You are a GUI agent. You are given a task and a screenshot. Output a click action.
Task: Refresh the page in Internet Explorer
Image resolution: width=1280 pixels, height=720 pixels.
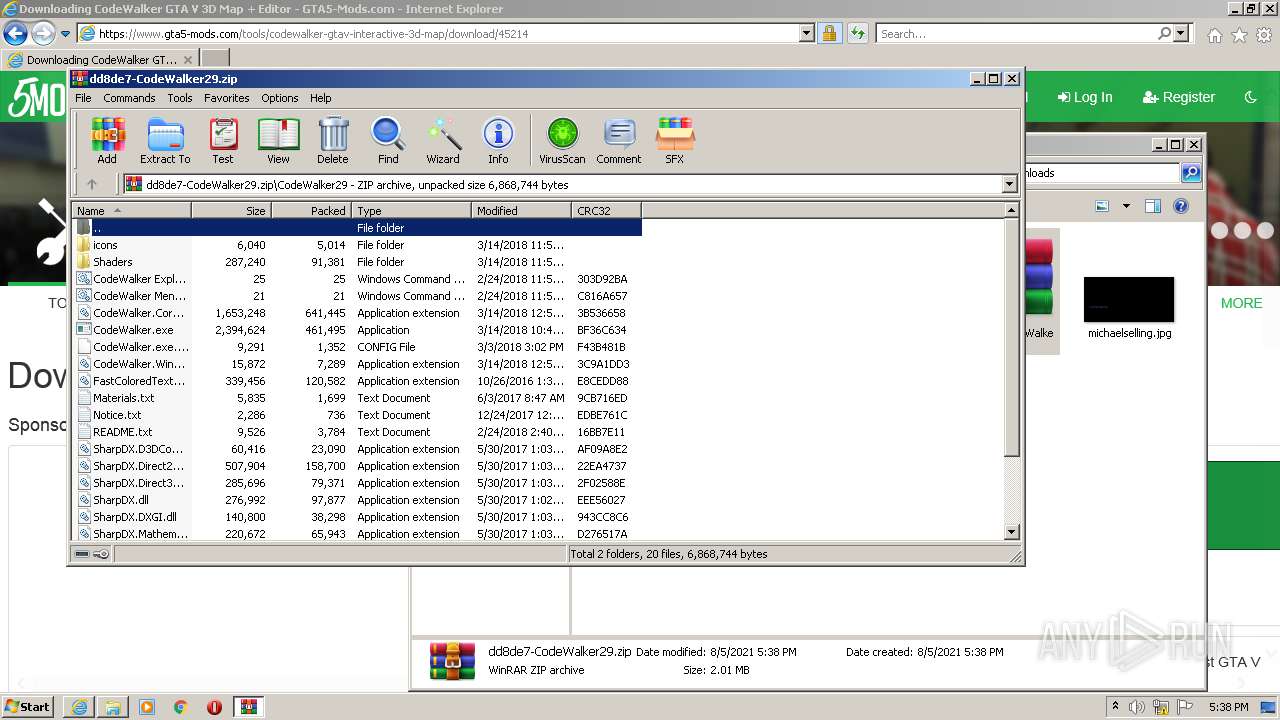(857, 34)
